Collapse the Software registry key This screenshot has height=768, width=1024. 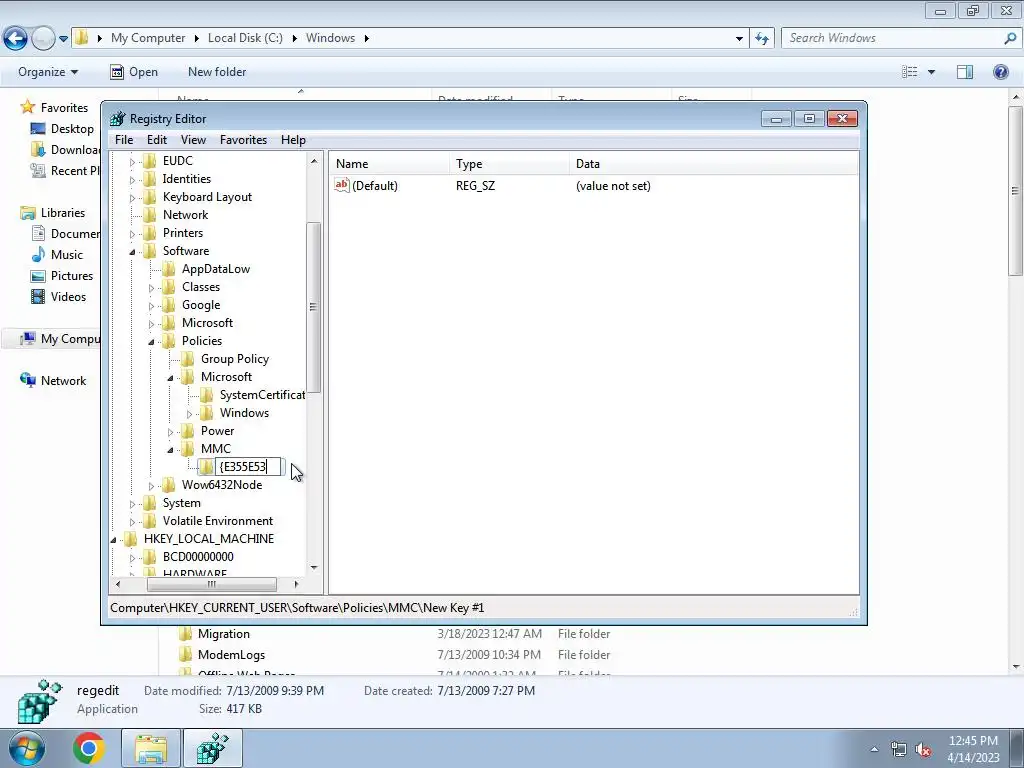coord(132,251)
